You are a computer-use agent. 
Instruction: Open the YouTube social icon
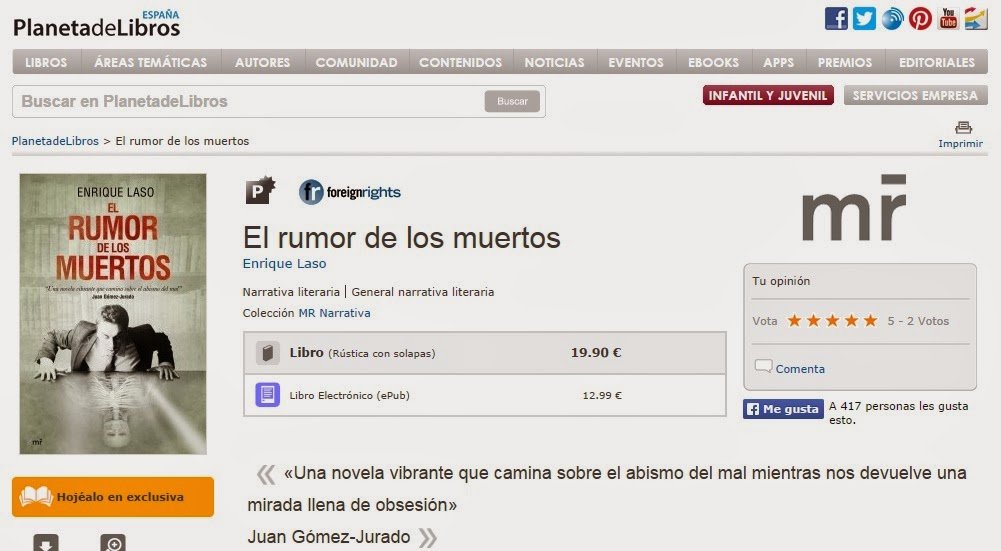coord(948,19)
